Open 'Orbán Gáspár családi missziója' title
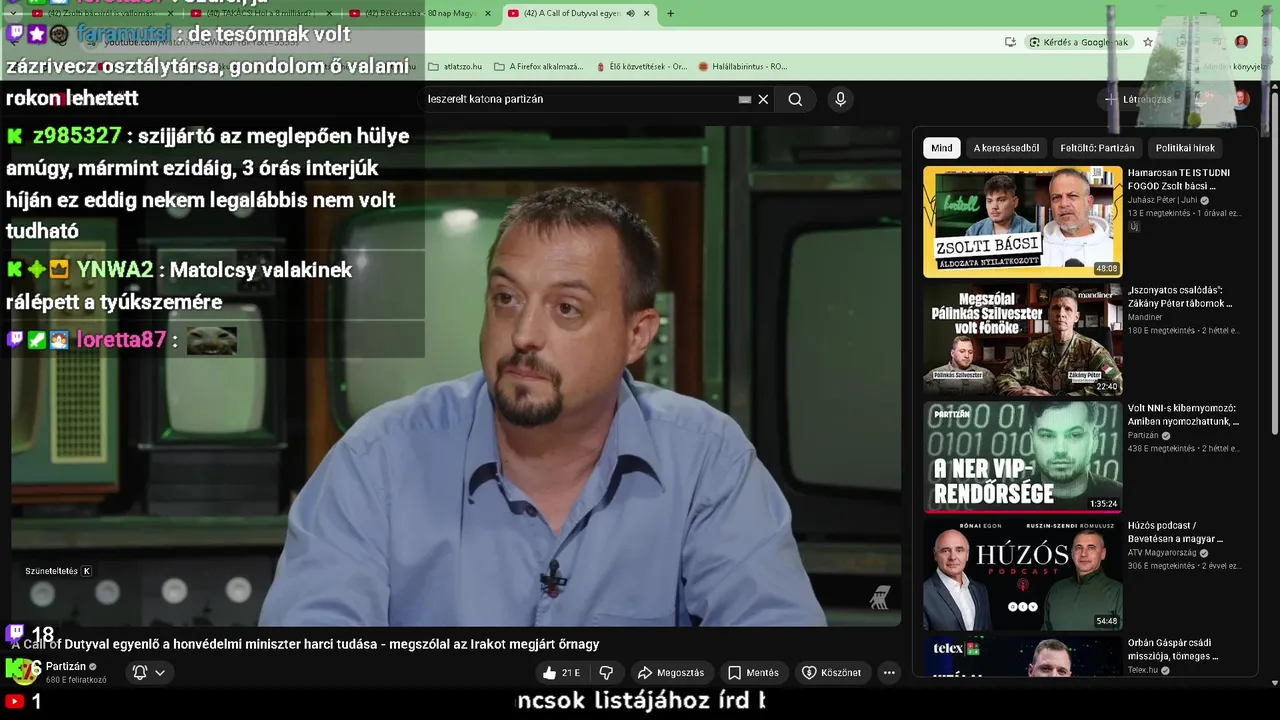 [1173, 649]
